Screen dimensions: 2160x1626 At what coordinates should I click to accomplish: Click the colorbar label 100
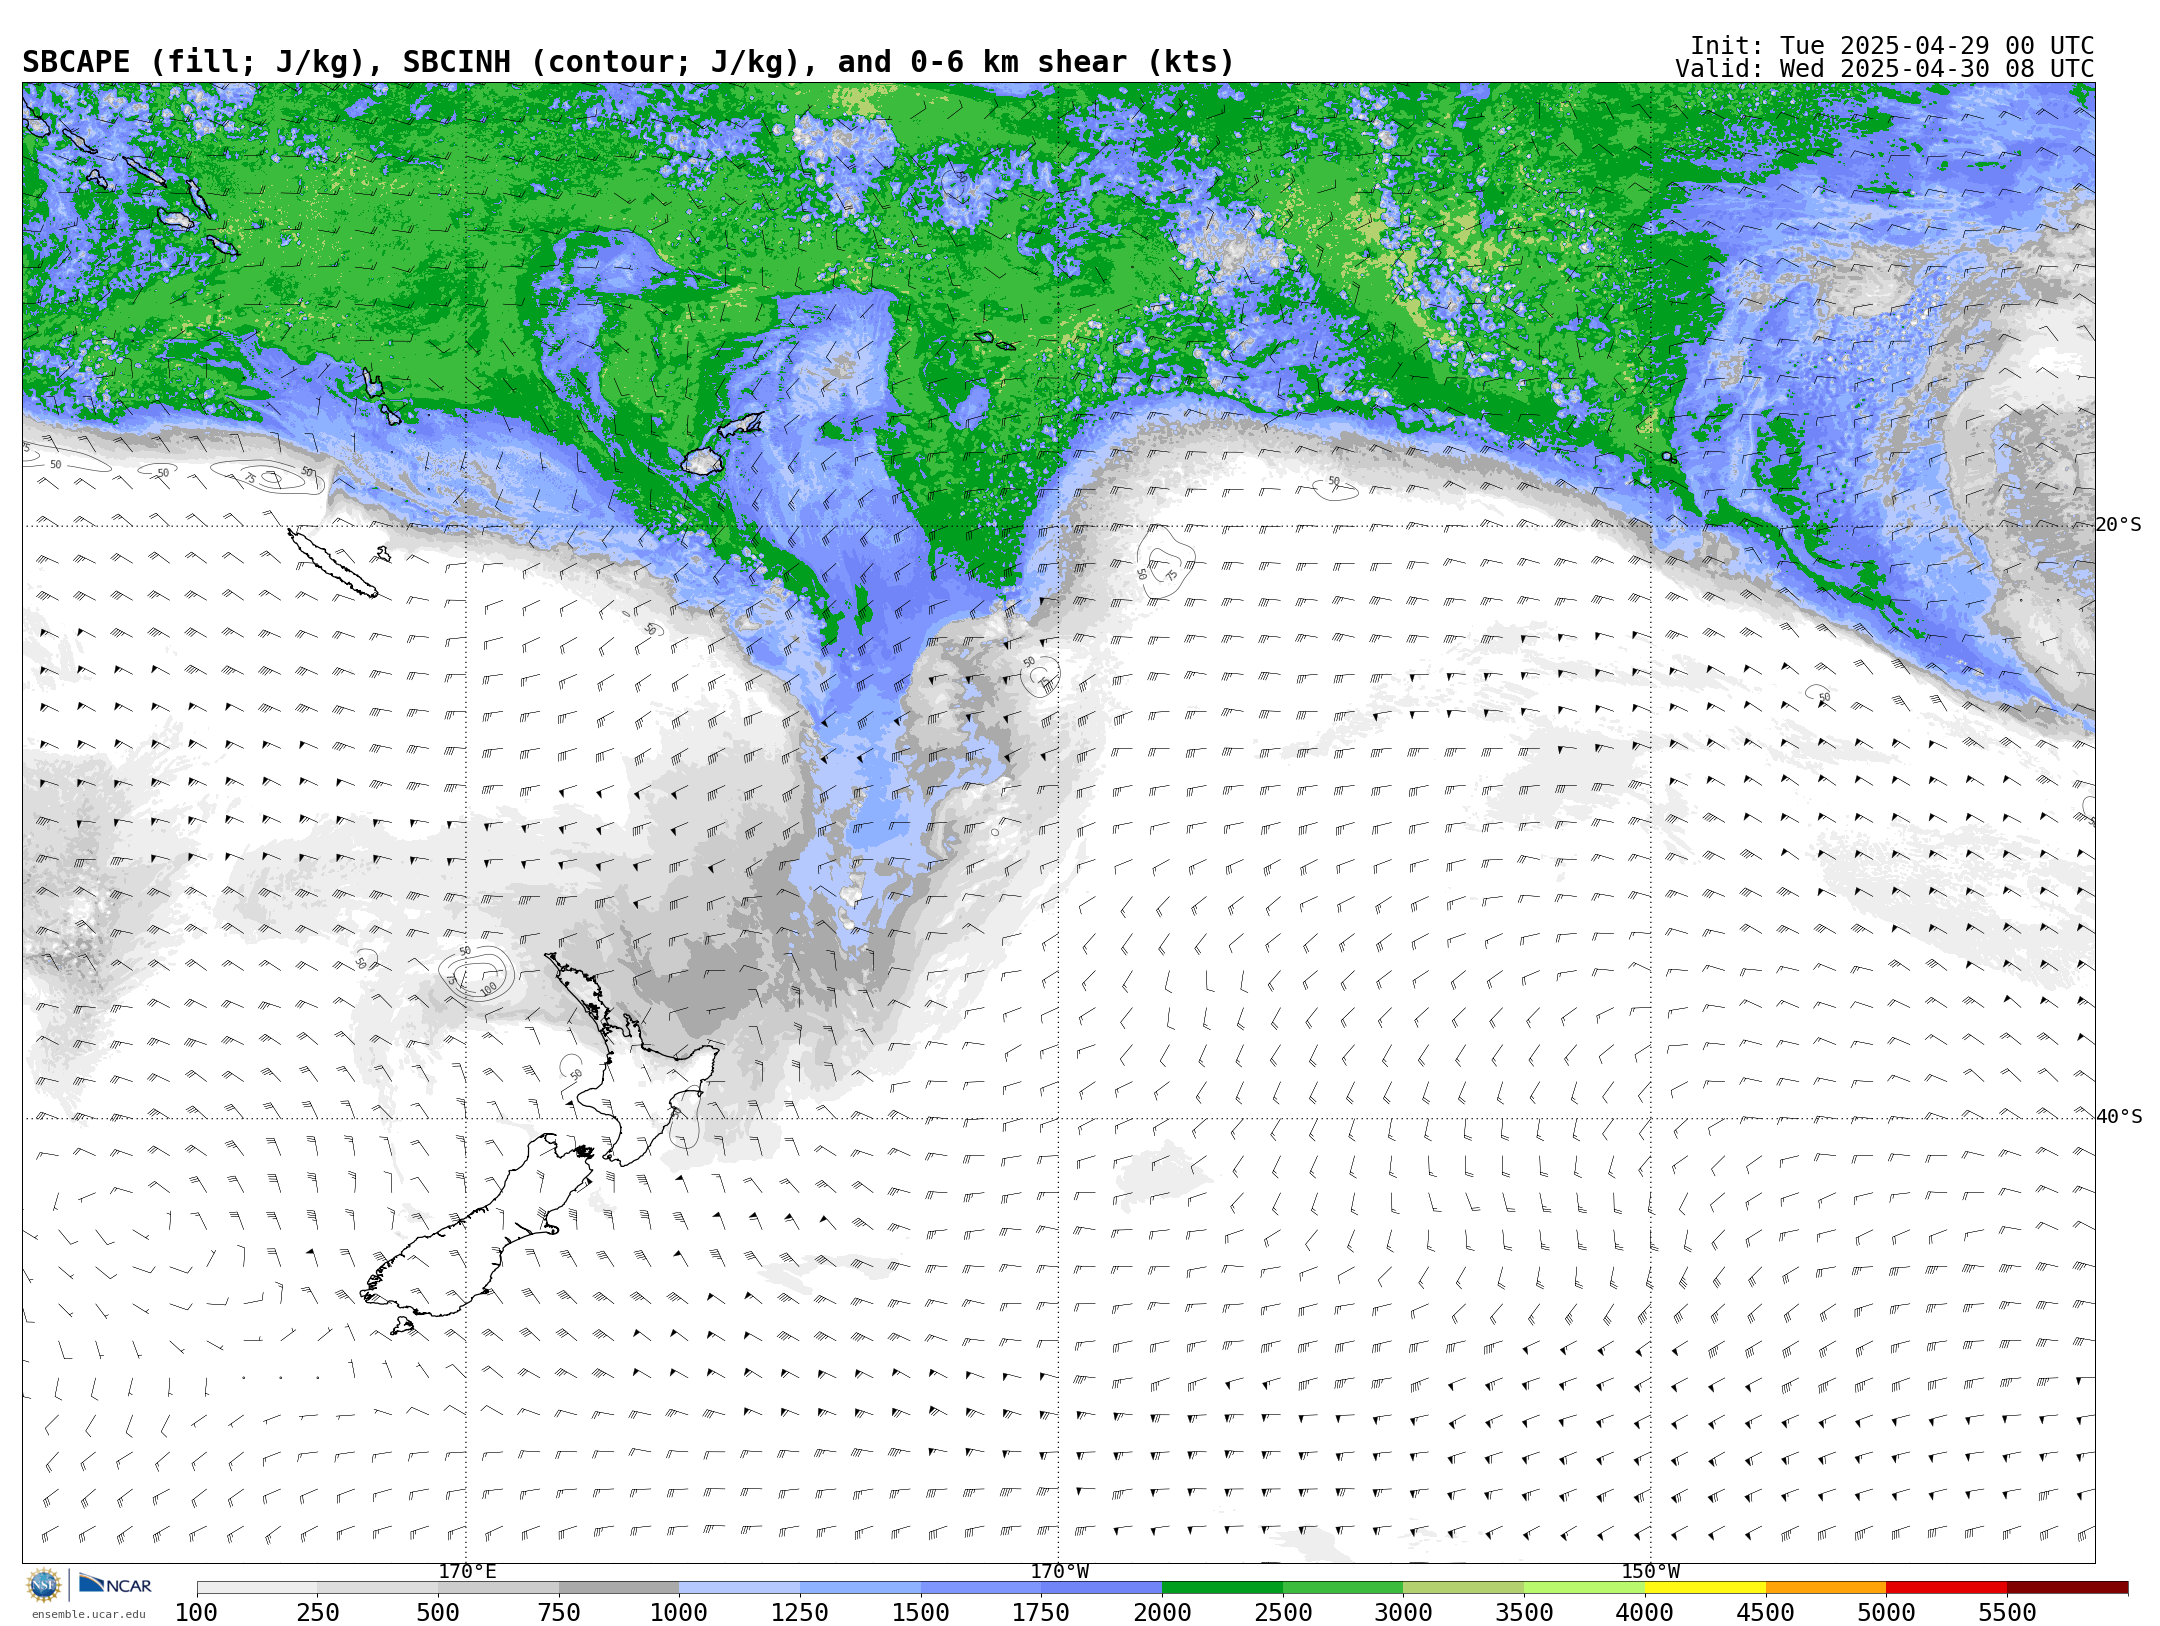[x=196, y=1613]
